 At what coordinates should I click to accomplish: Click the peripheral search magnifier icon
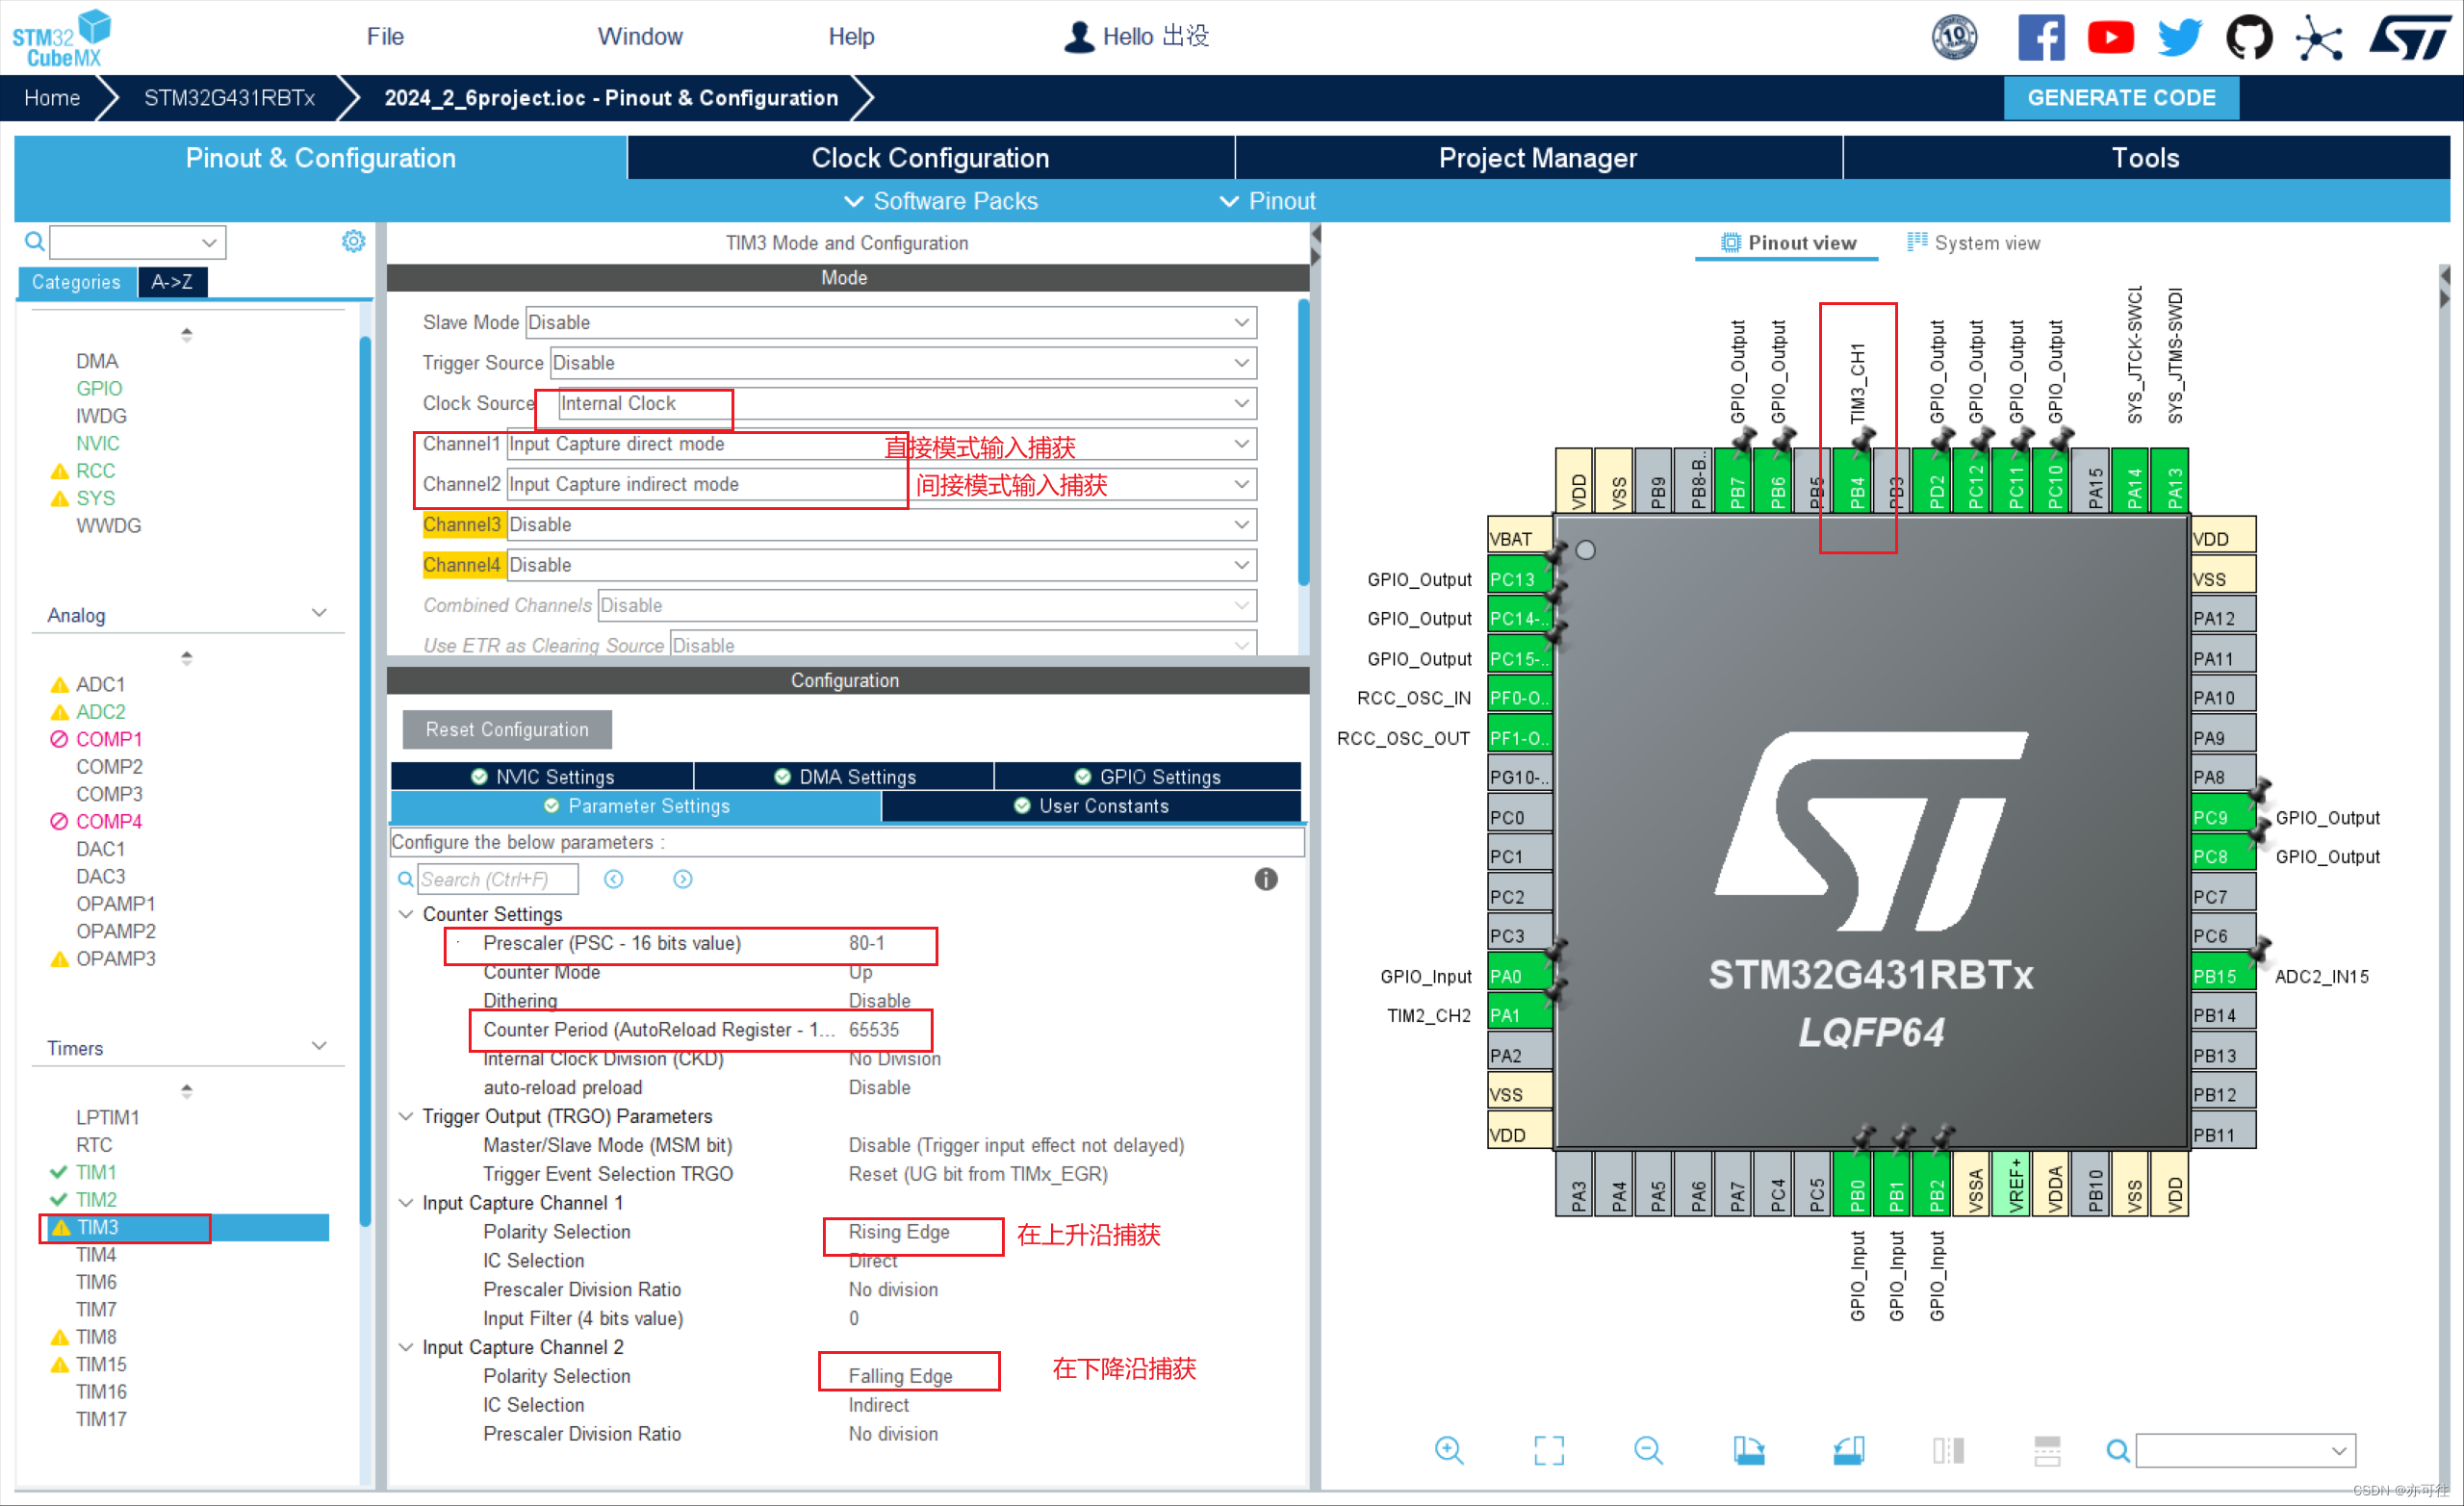34,241
